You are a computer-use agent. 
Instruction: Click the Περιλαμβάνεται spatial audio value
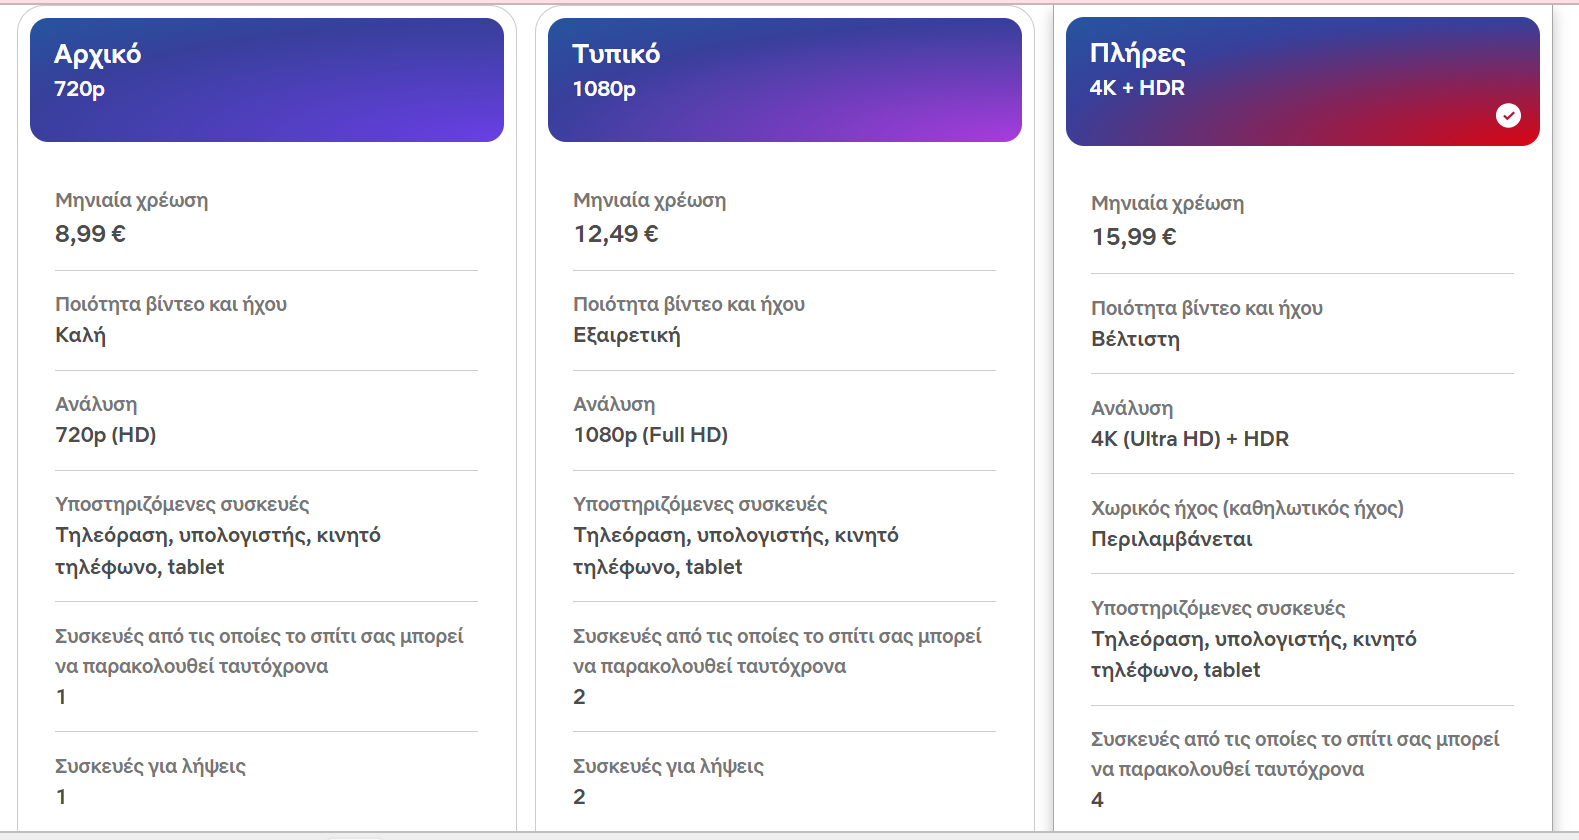(1172, 539)
